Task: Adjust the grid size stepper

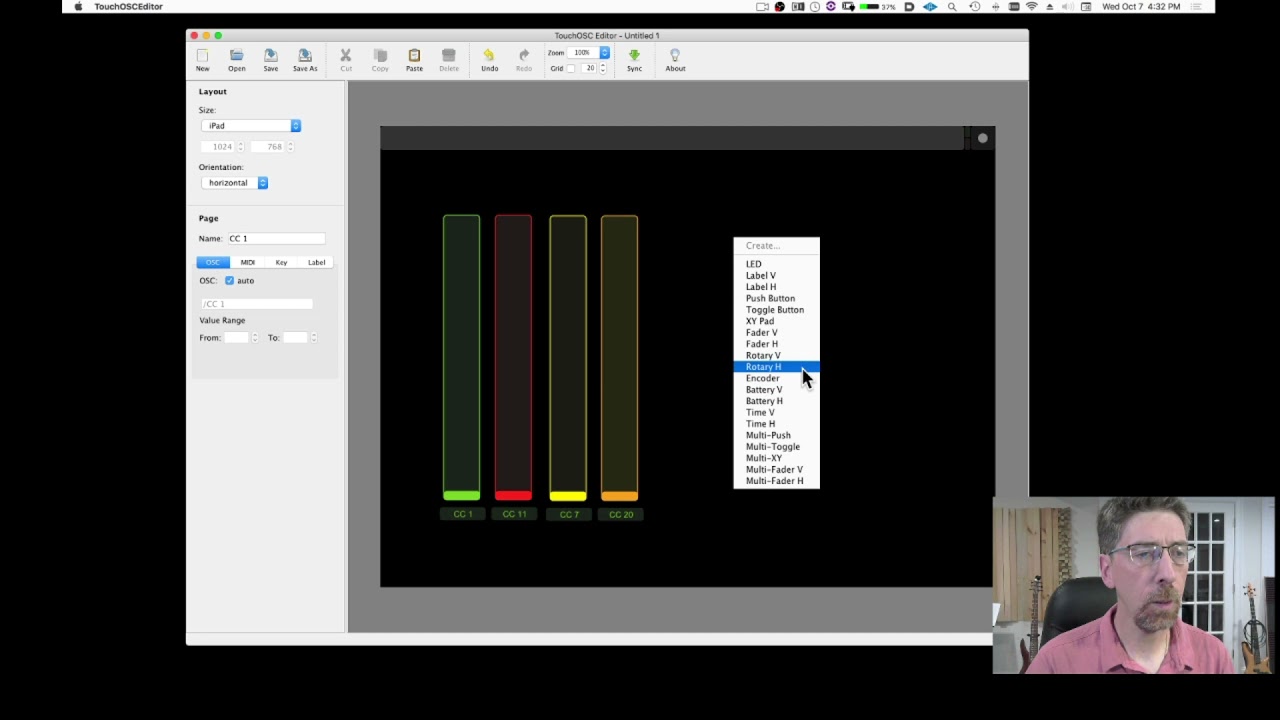Action: pyautogui.click(x=602, y=68)
